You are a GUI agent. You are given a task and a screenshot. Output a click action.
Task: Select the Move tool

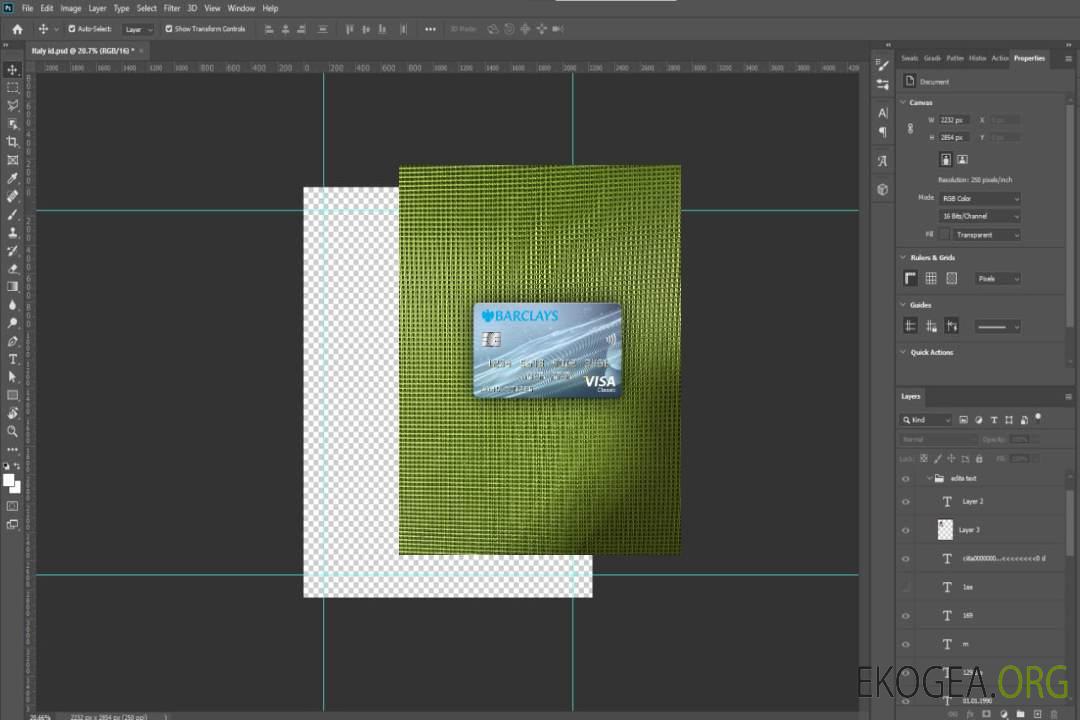(x=13, y=69)
